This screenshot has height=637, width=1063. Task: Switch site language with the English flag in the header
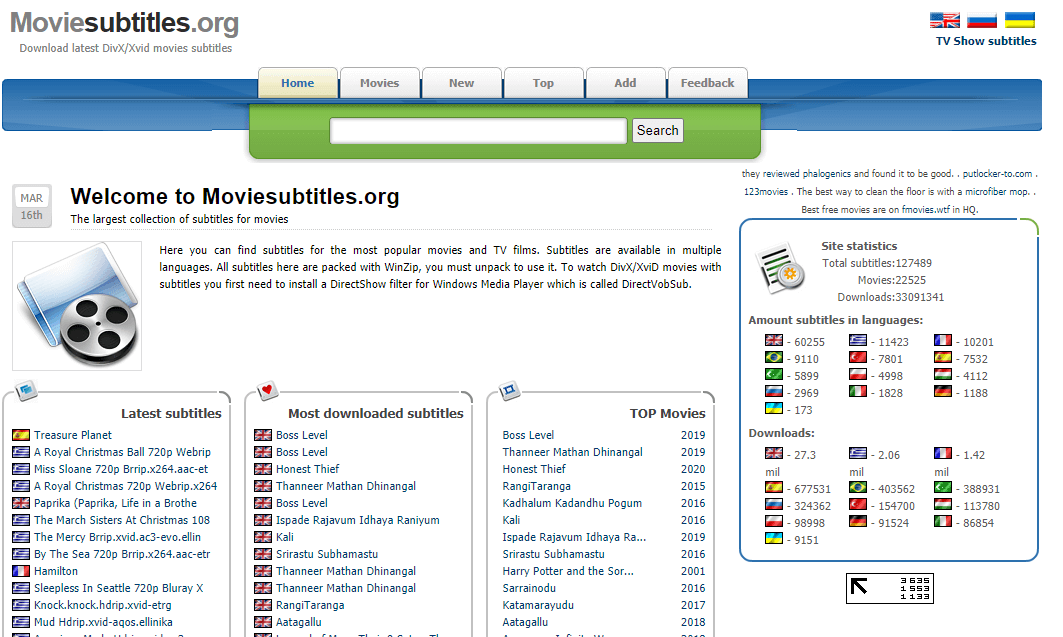pyautogui.click(x=944, y=20)
